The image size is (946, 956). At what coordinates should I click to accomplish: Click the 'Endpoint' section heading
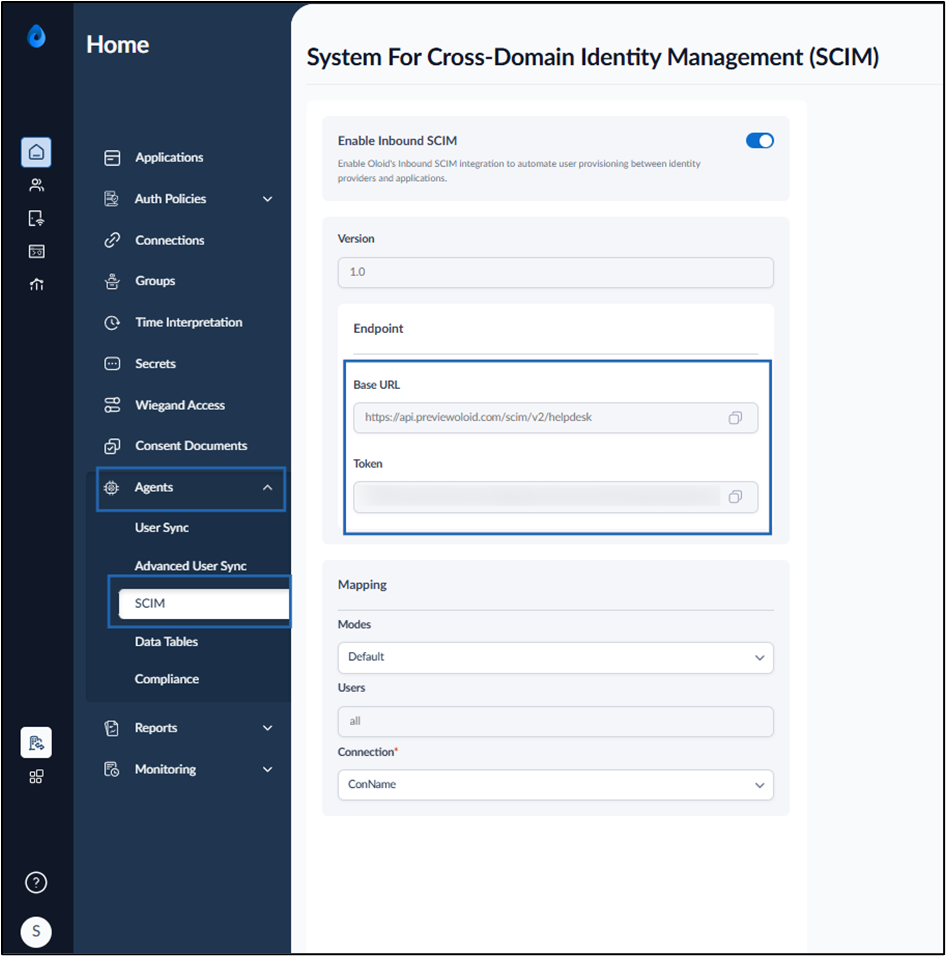[378, 329]
